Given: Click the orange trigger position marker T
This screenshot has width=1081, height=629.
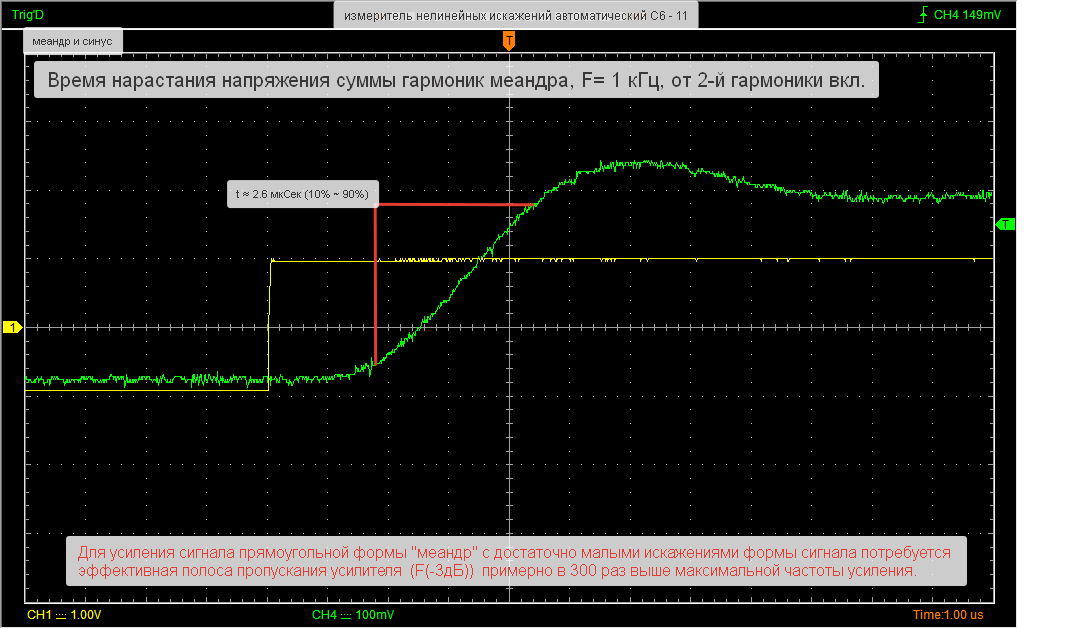Looking at the screenshot, I should pos(509,41).
